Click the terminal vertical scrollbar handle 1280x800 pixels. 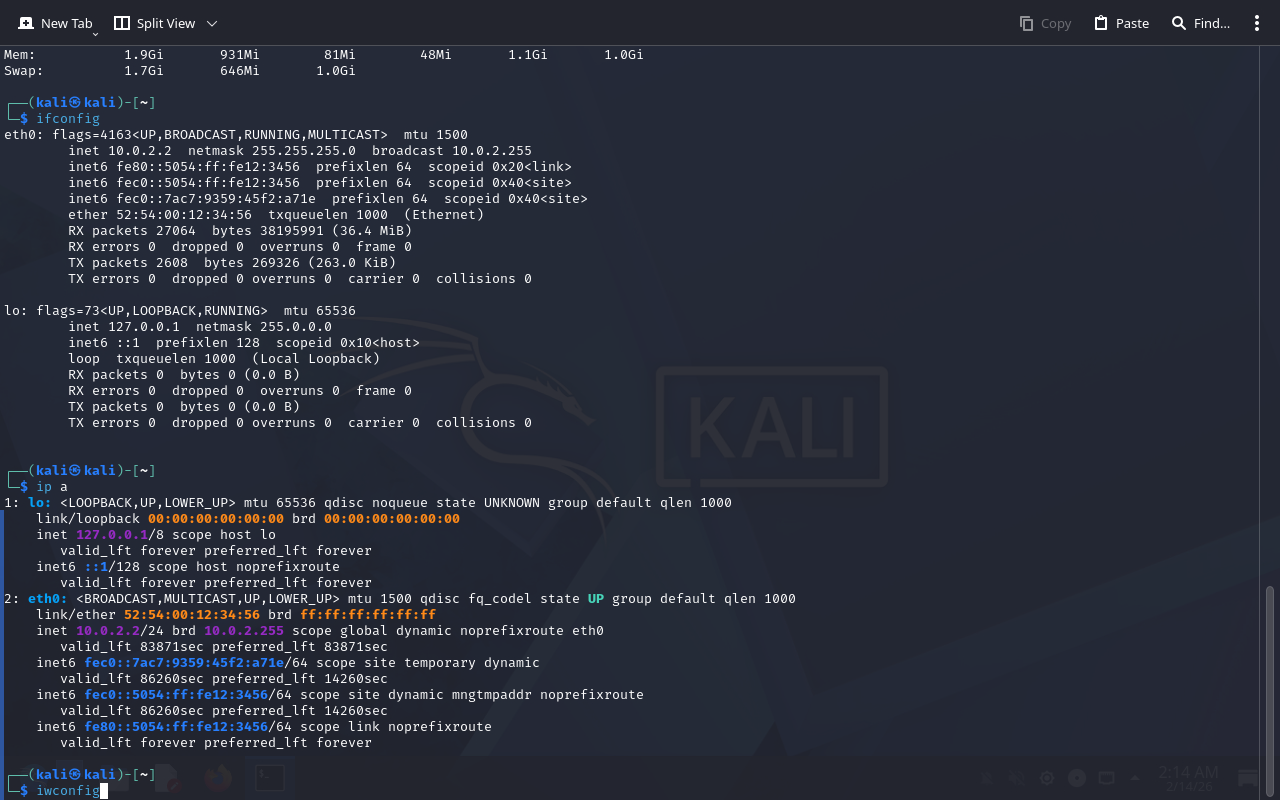[x=1270, y=680]
